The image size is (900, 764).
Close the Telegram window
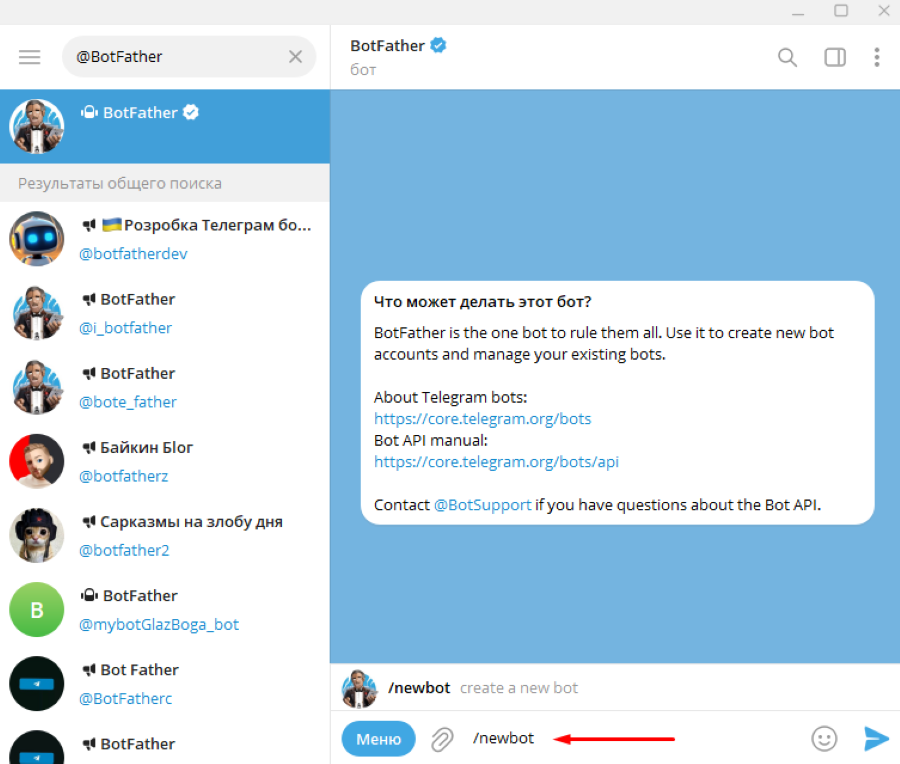pyautogui.click(x=884, y=11)
